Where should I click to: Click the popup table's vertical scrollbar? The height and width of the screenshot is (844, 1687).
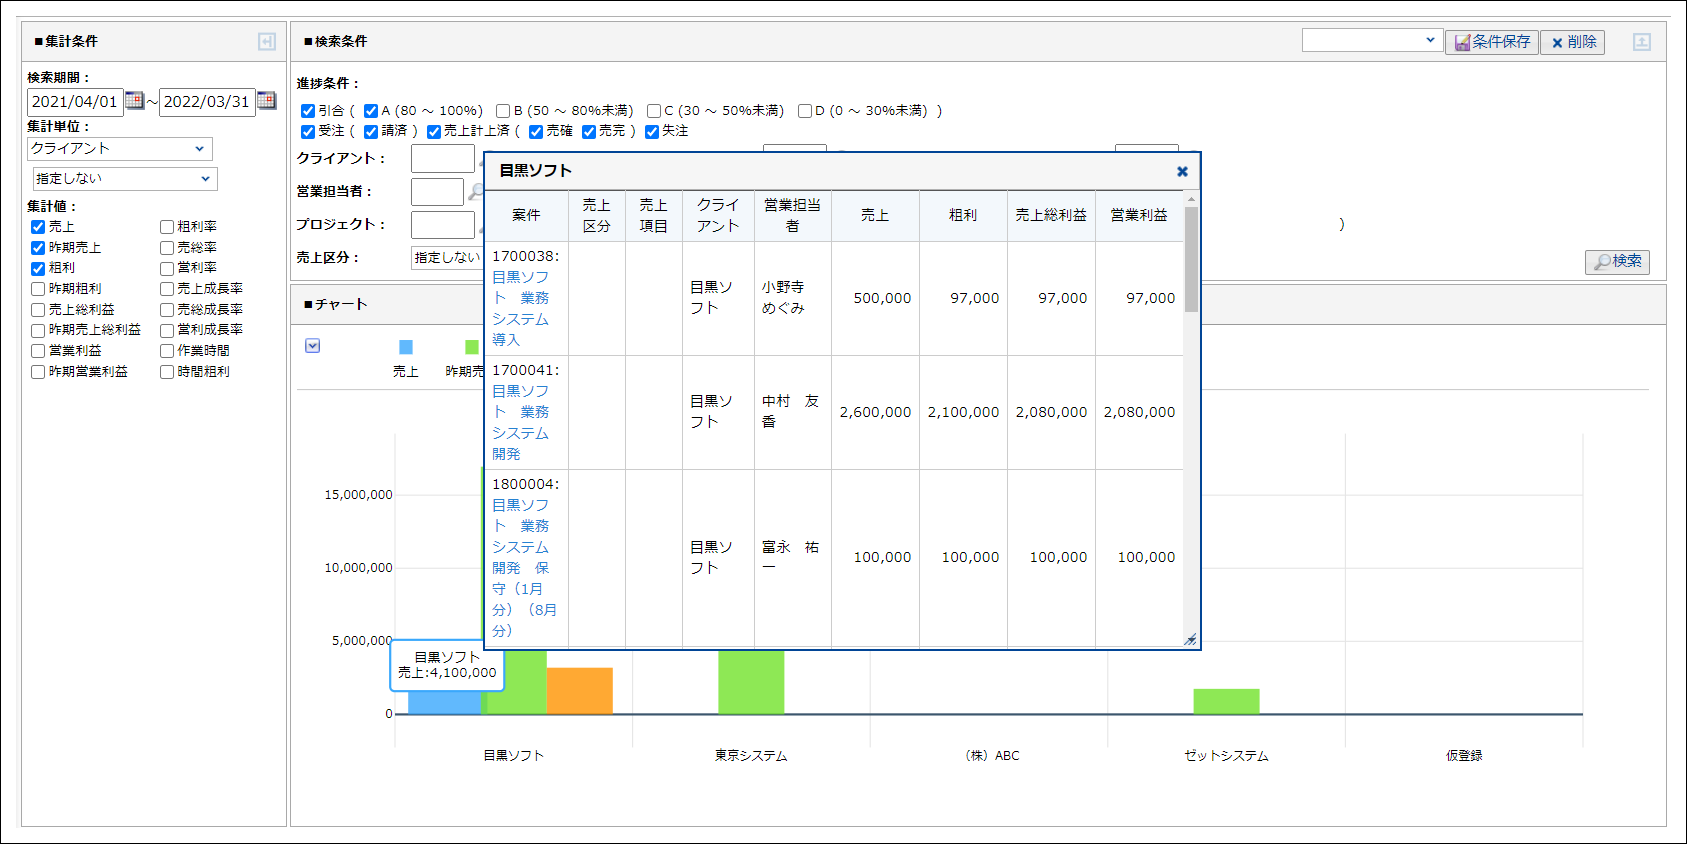point(1190,260)
